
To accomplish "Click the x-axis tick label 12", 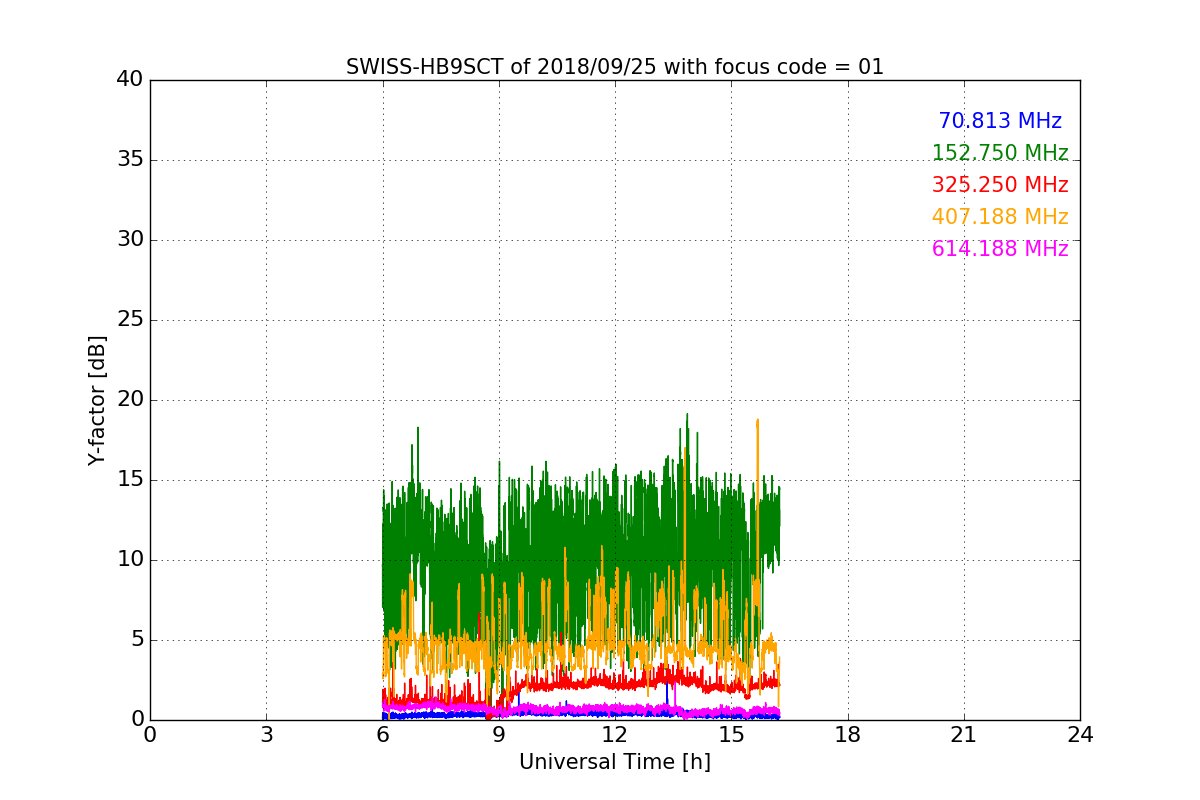I will point(615,735).
